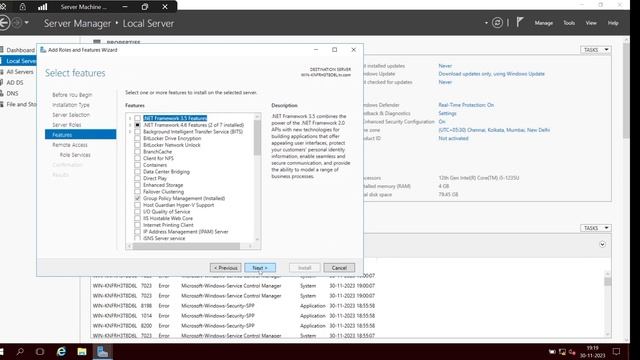The image size is (640, 360).
Task: Collapse the events section chevron
Action: pos(602,244)
